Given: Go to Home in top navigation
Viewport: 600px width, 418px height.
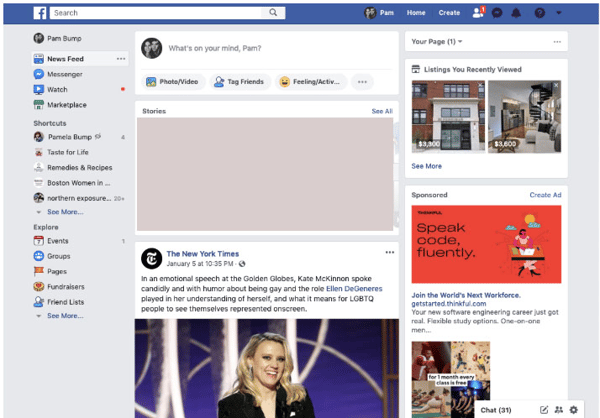Looking at the screenshot, I should point(416,13).
